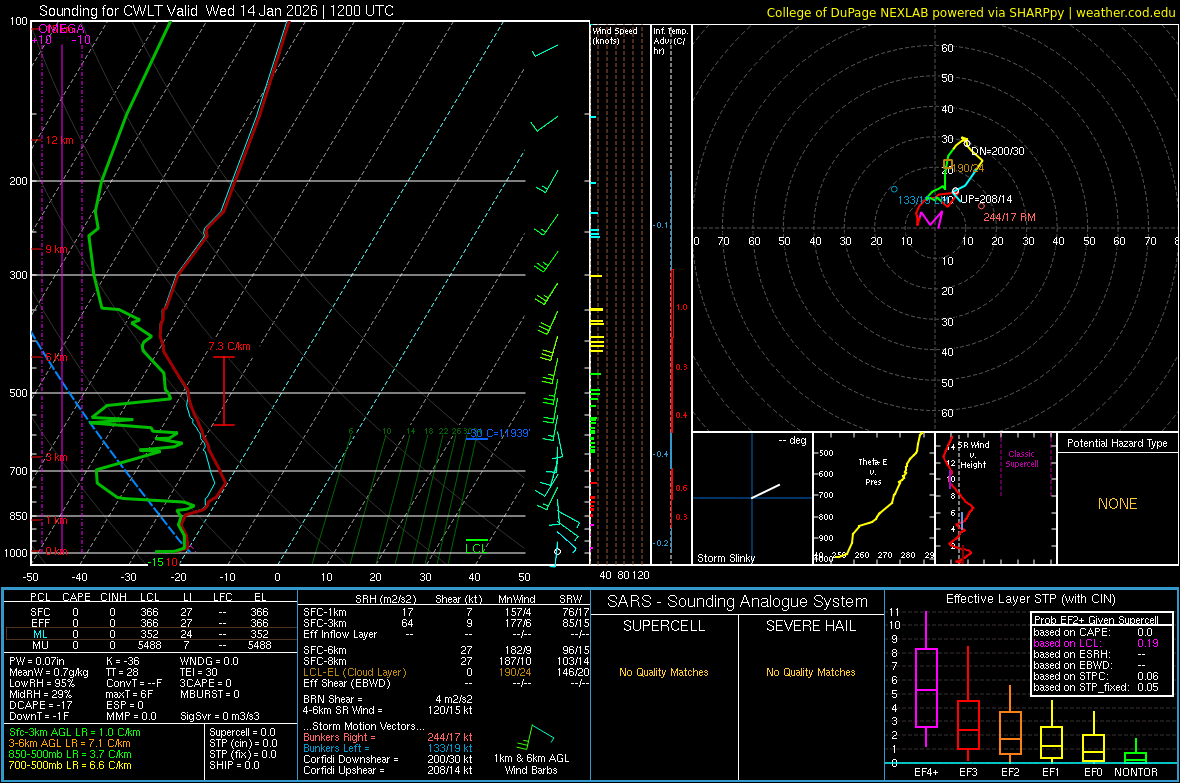
Task: Click the Bunkers Left storm motion line
Action: click(x=388, y=748)
